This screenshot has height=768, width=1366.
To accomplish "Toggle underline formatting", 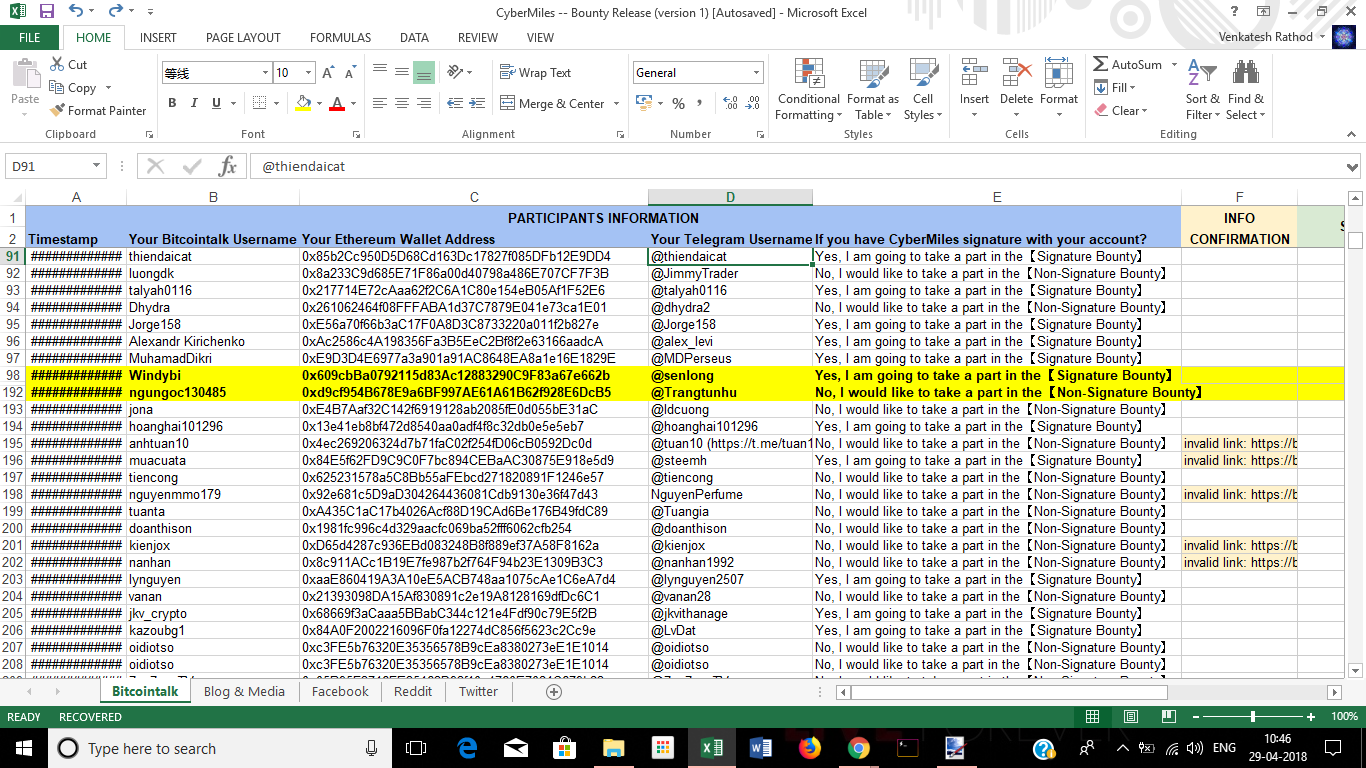I will (x=216, y=103).
